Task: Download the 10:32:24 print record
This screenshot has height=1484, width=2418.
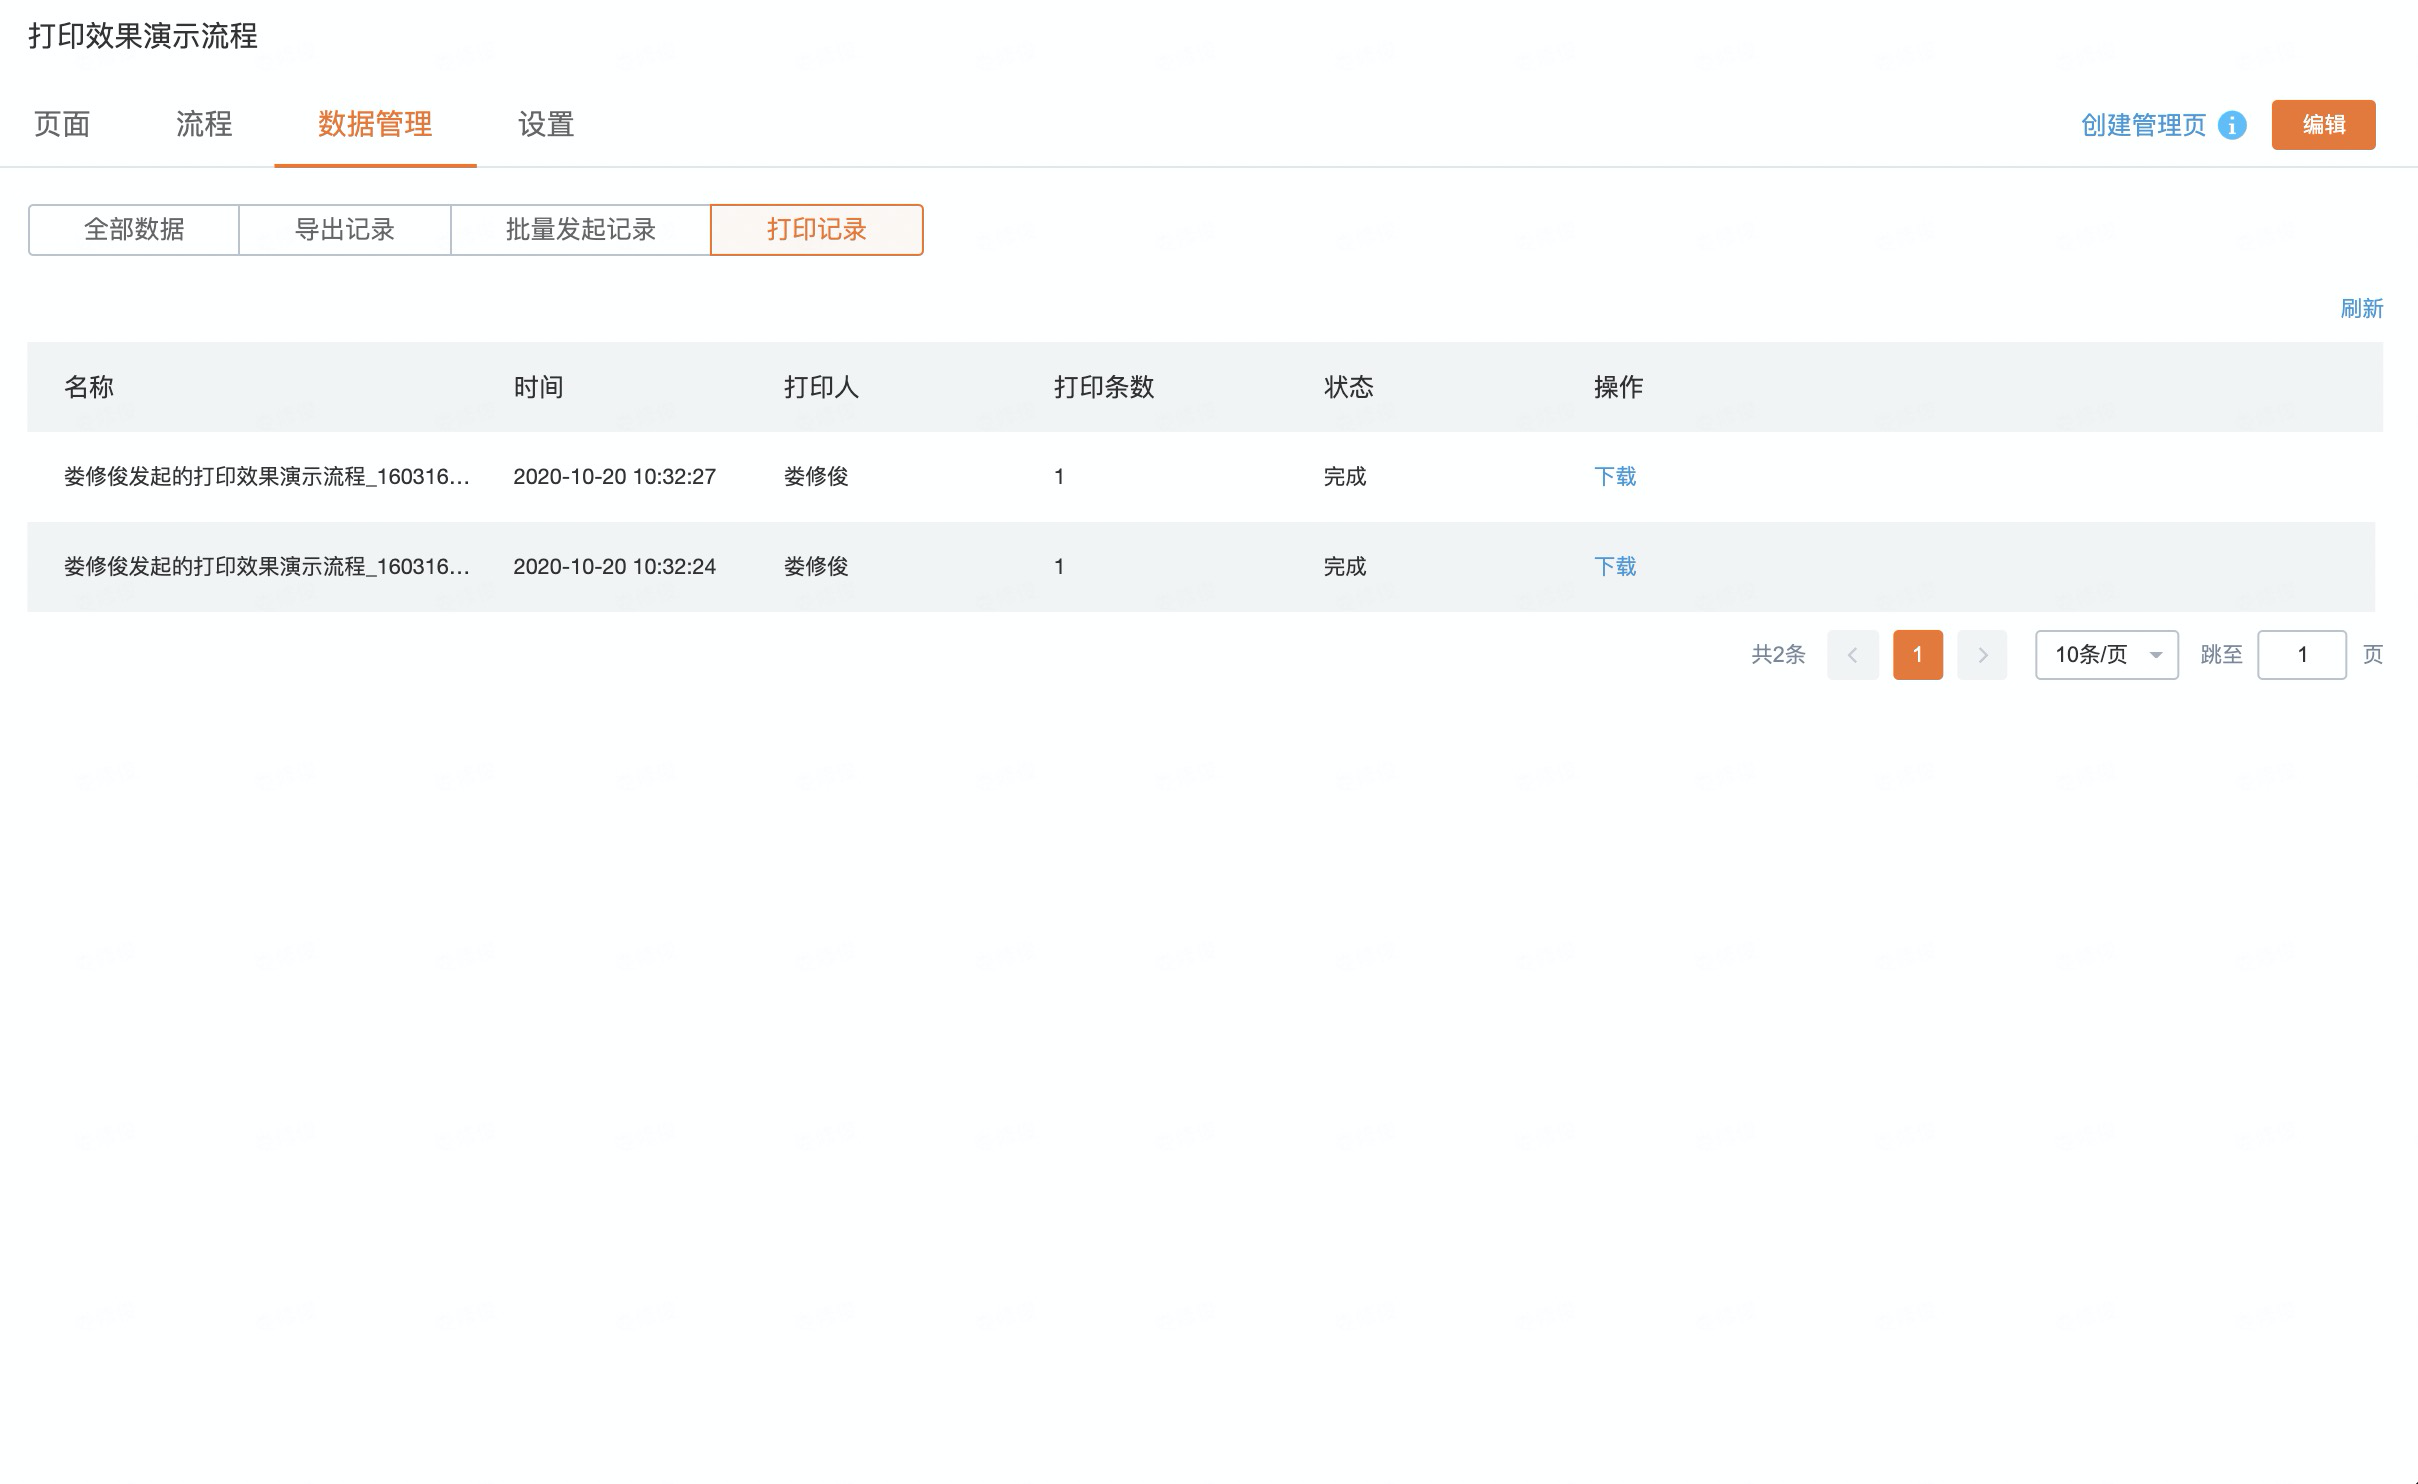Action: pyautogui.click(x=1614, y=566)
